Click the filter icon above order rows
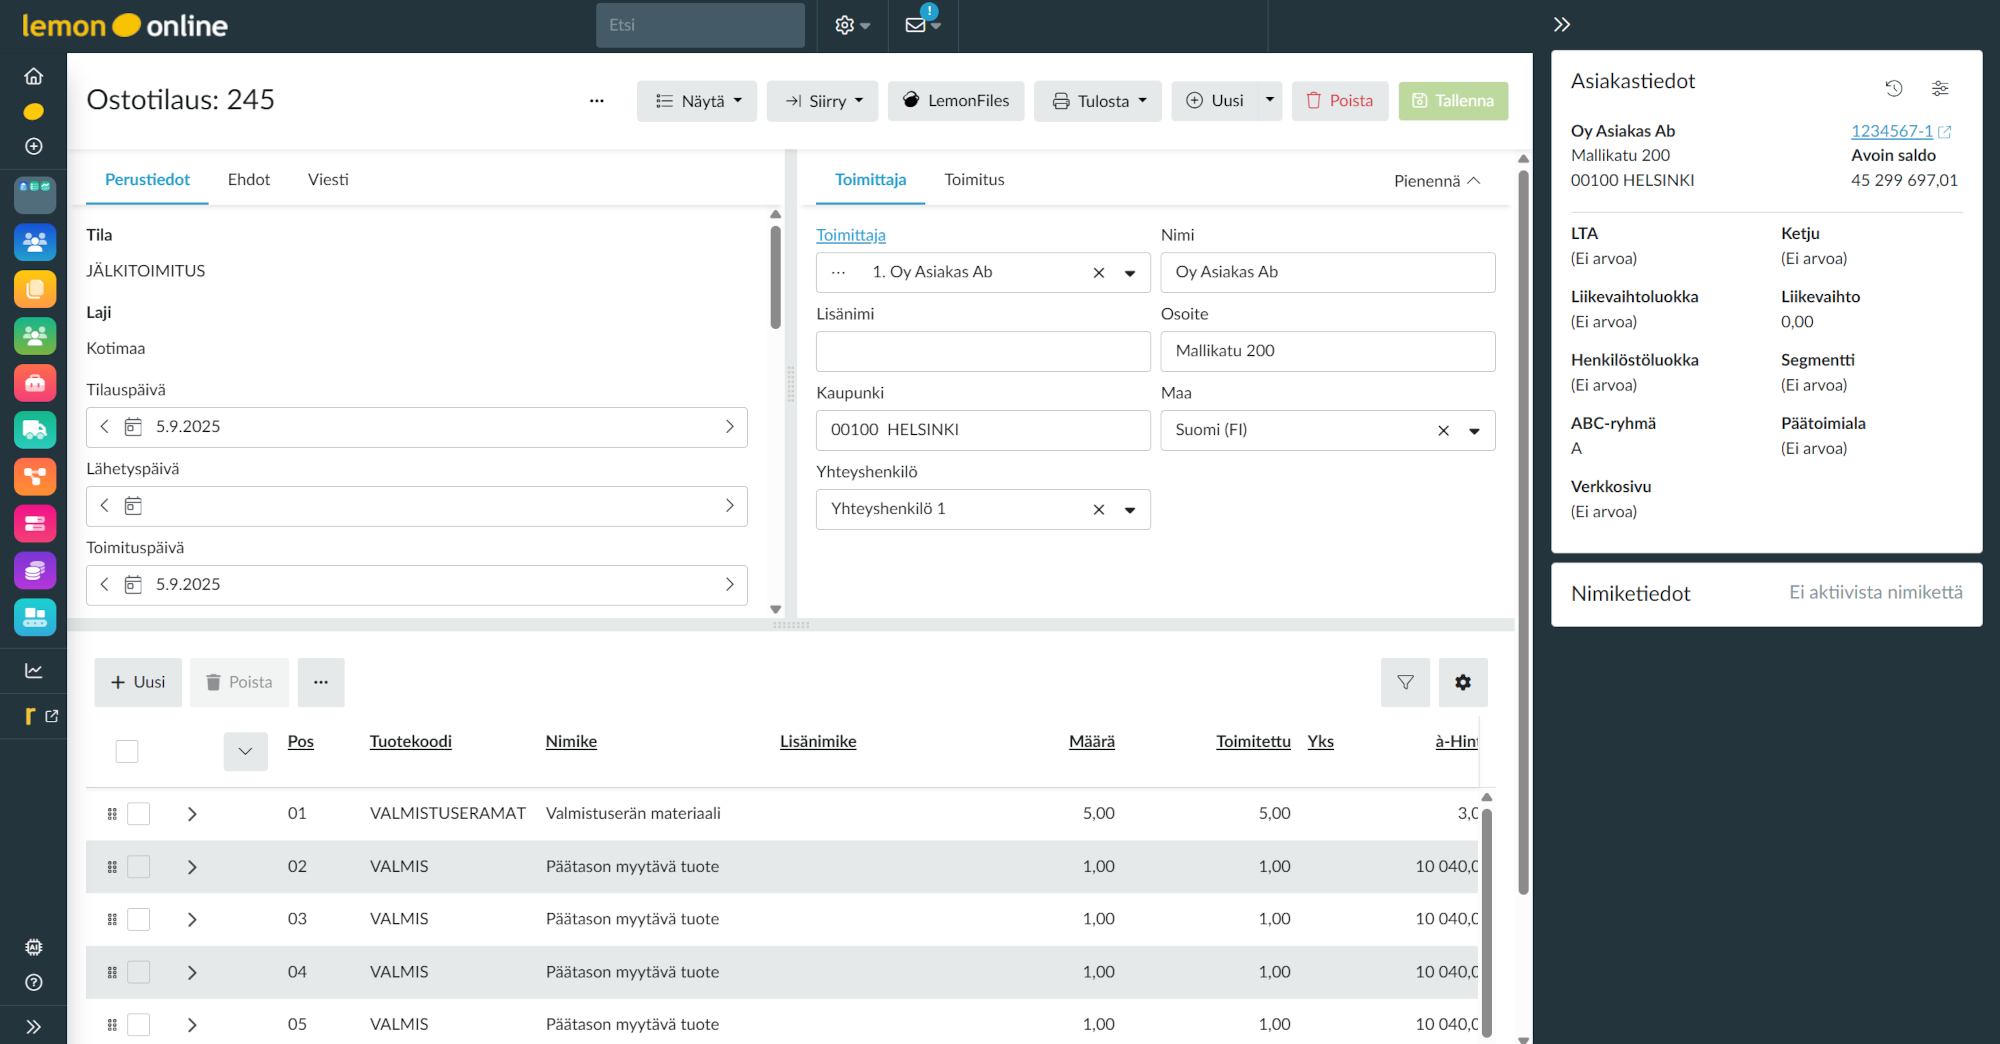Screen dimensions: 2000x1044 [1405, 682]
